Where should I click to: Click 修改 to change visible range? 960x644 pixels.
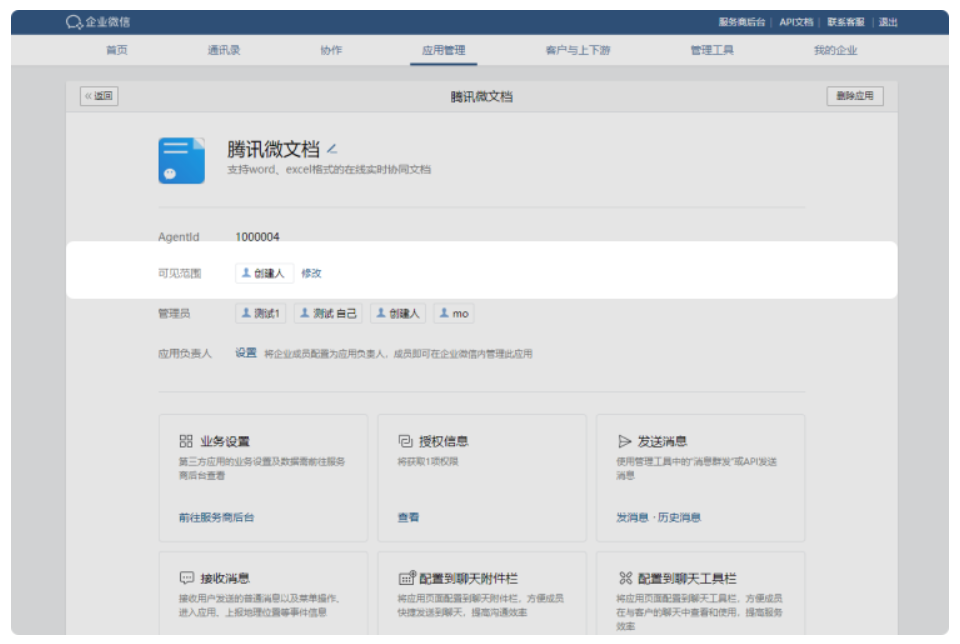coord(311,273)
